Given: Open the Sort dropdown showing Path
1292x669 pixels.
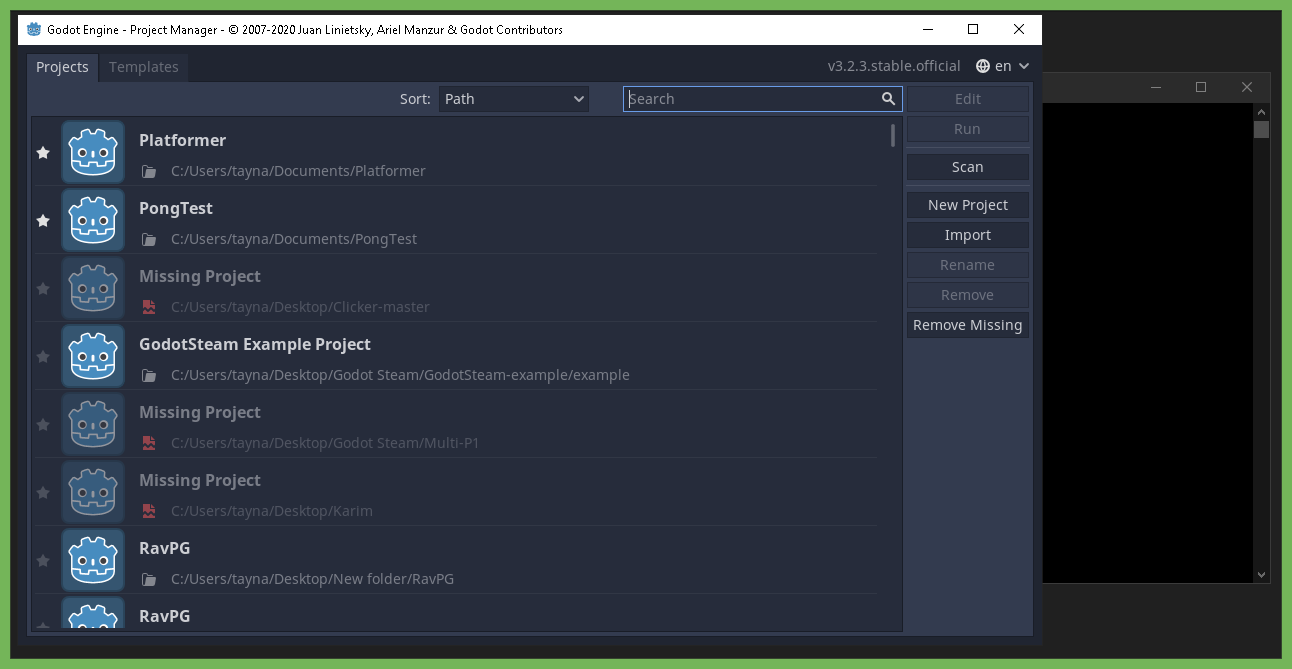Looking at the screenshot, I should pos(514,99).
